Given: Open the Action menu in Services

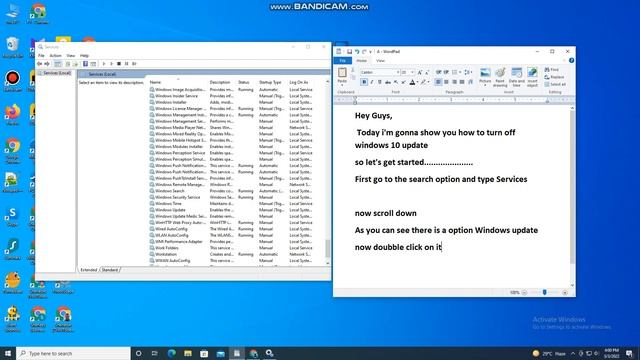Looking at the screenshot, I should [56, 56].
